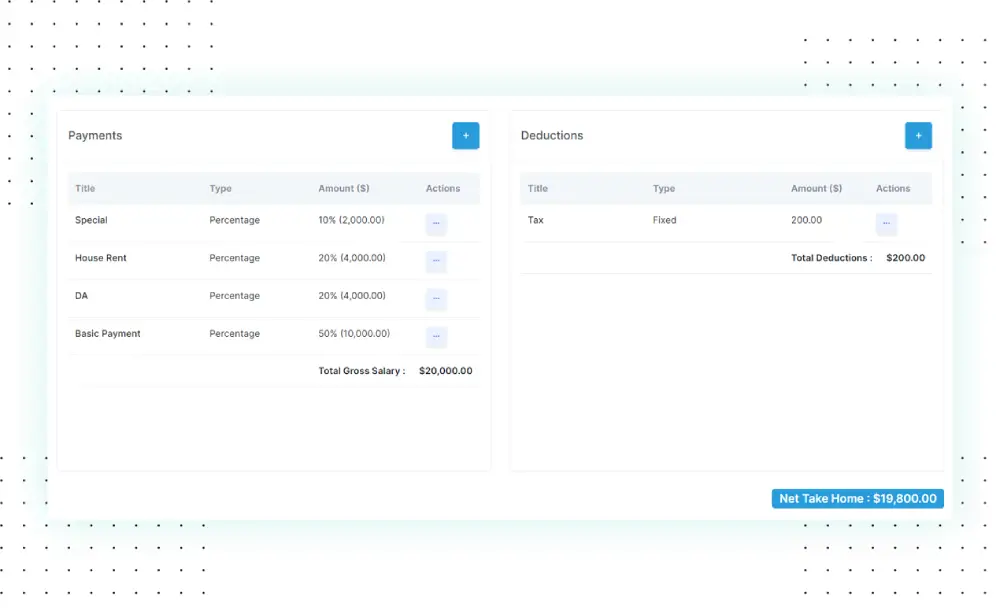Click the Deductions panel heading
The image size is (1000, 614).
click(x=551, y=135)
